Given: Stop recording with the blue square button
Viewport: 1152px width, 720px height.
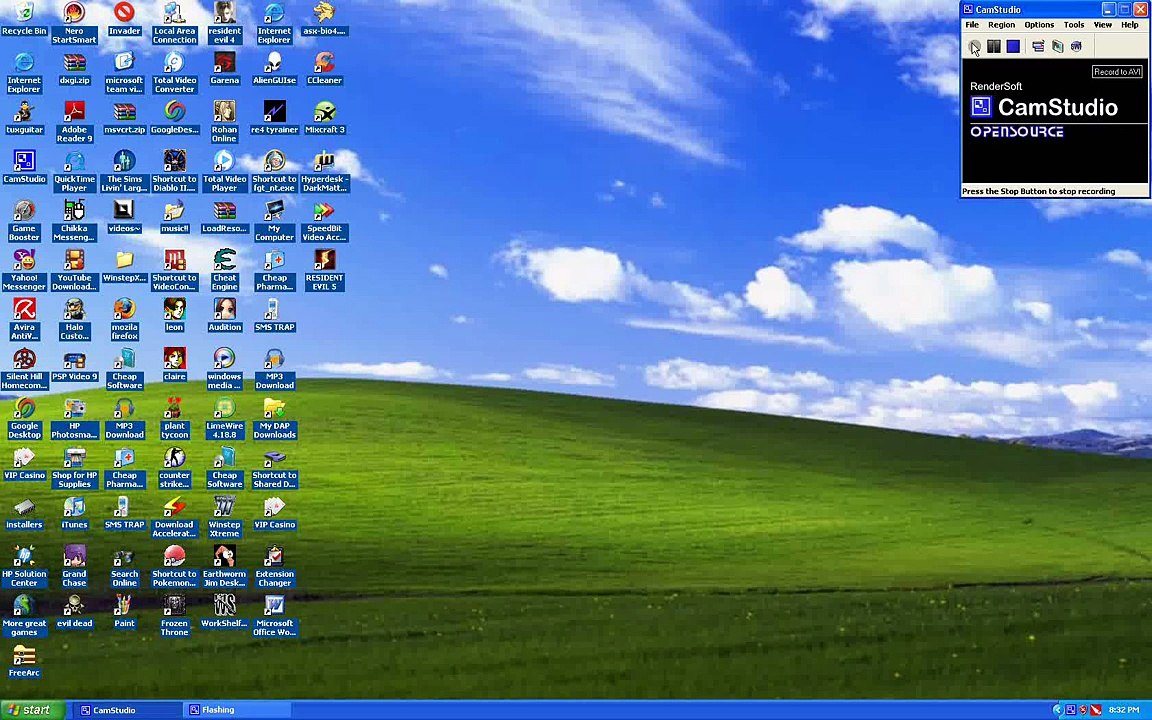Looking at the screenshot, I should [x=1013, y=46].
